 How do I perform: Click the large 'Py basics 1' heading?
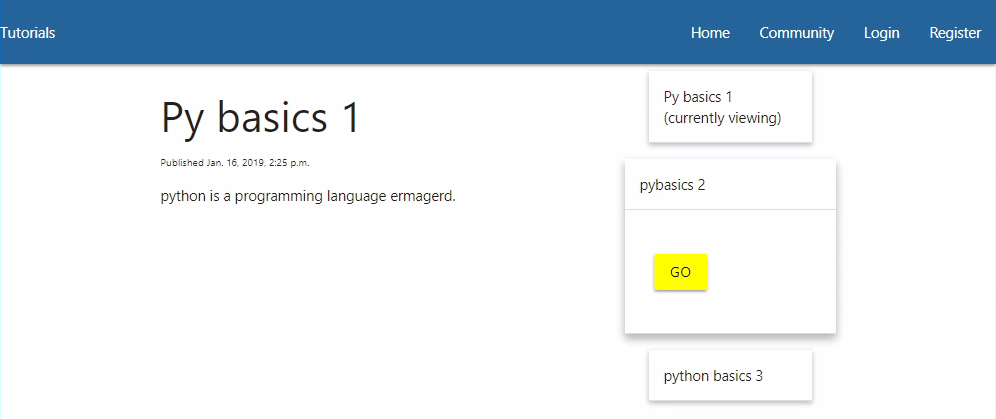260,118
